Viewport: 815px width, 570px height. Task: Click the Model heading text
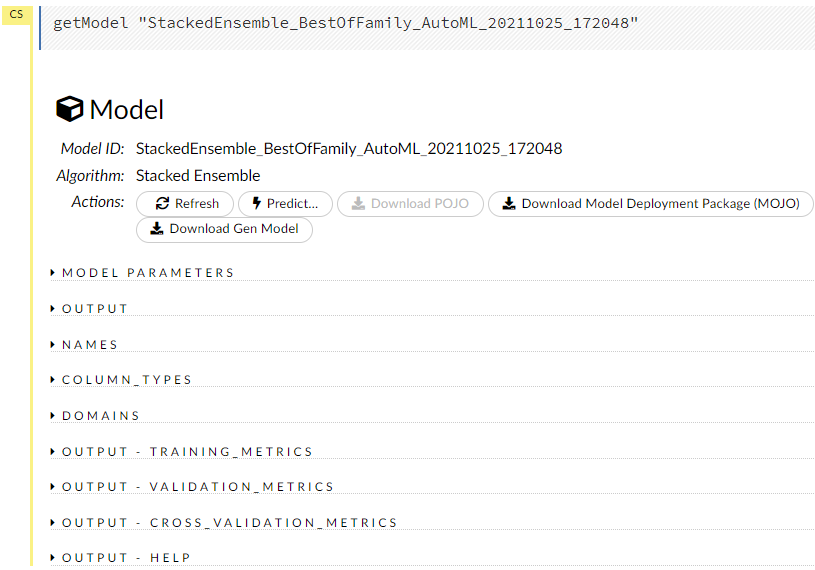point(126,110)
